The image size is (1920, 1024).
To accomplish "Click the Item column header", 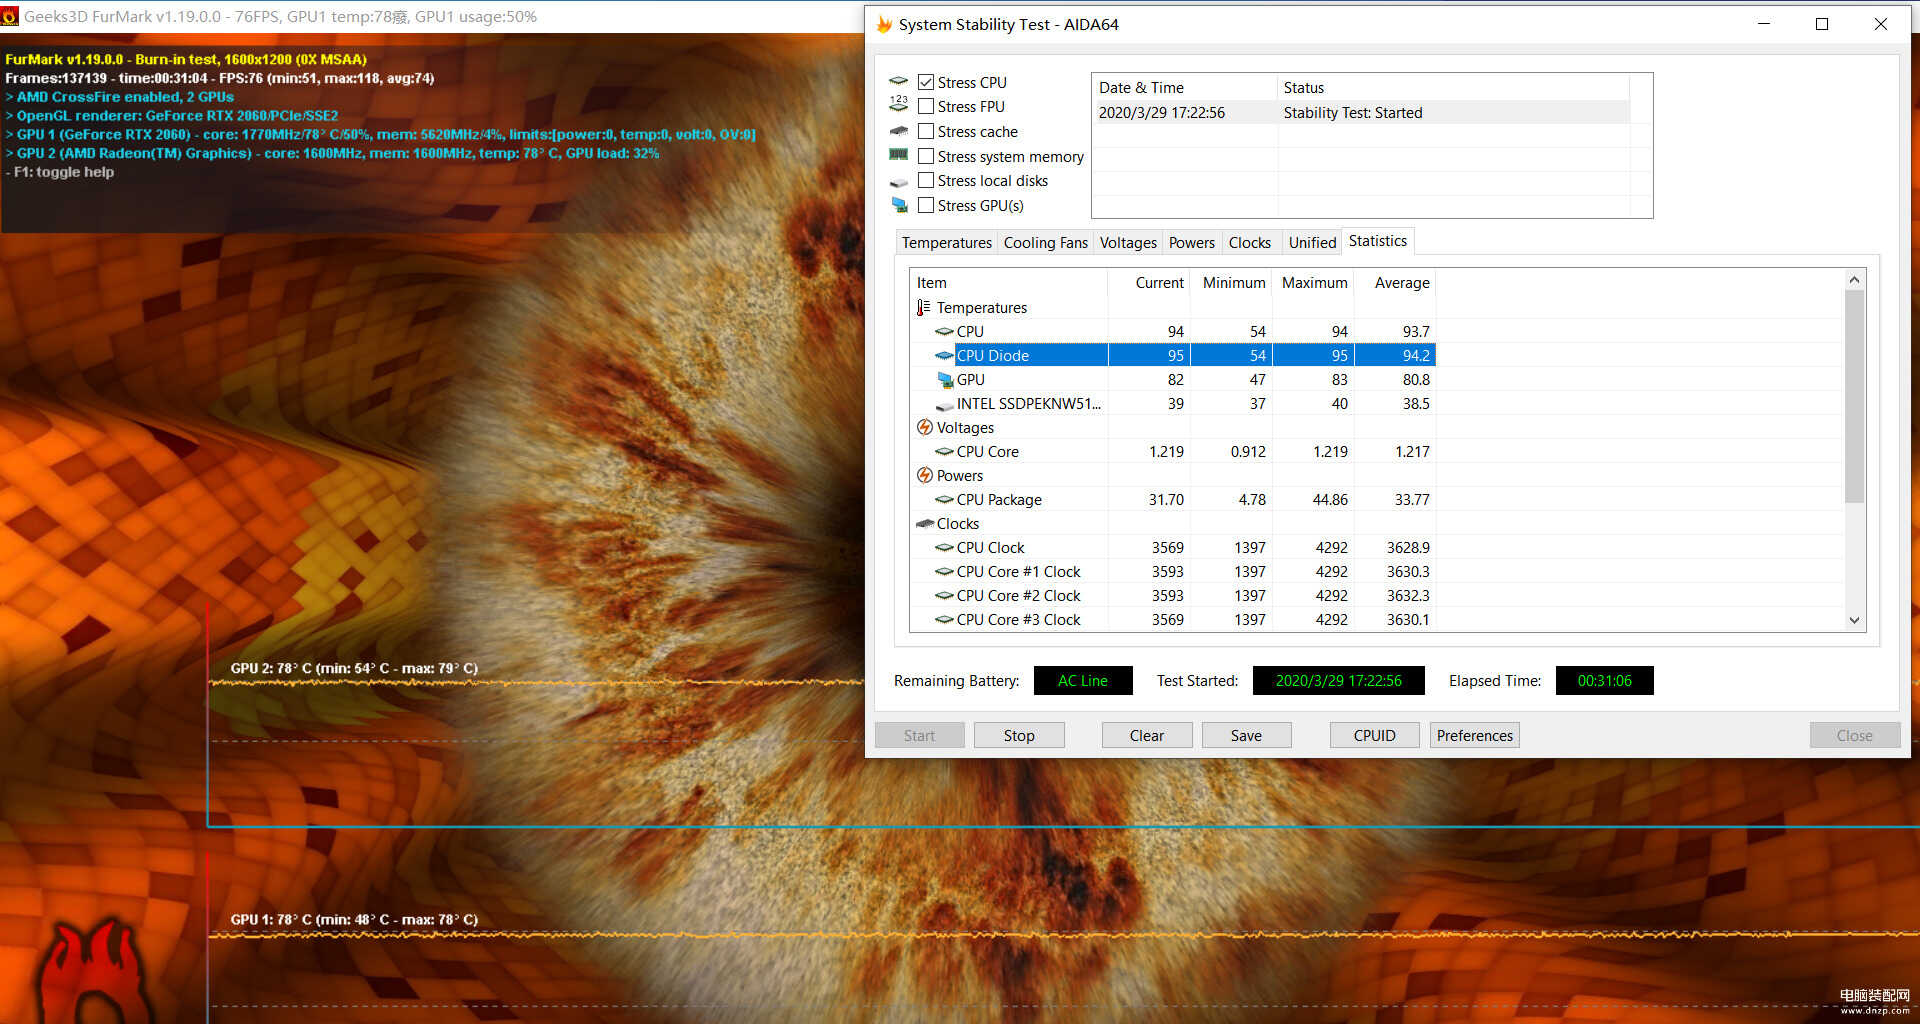I will coord(1008,283).
